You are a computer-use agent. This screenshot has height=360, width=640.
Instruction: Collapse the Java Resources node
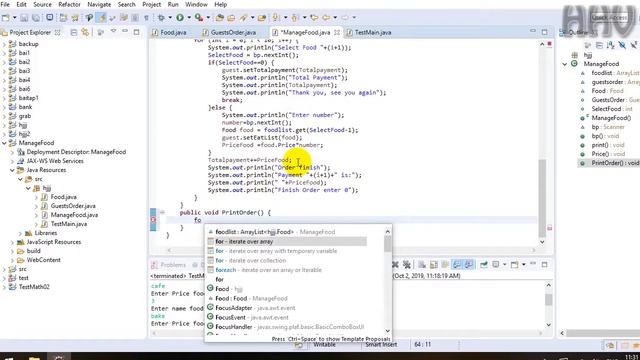tap(12, 170)
